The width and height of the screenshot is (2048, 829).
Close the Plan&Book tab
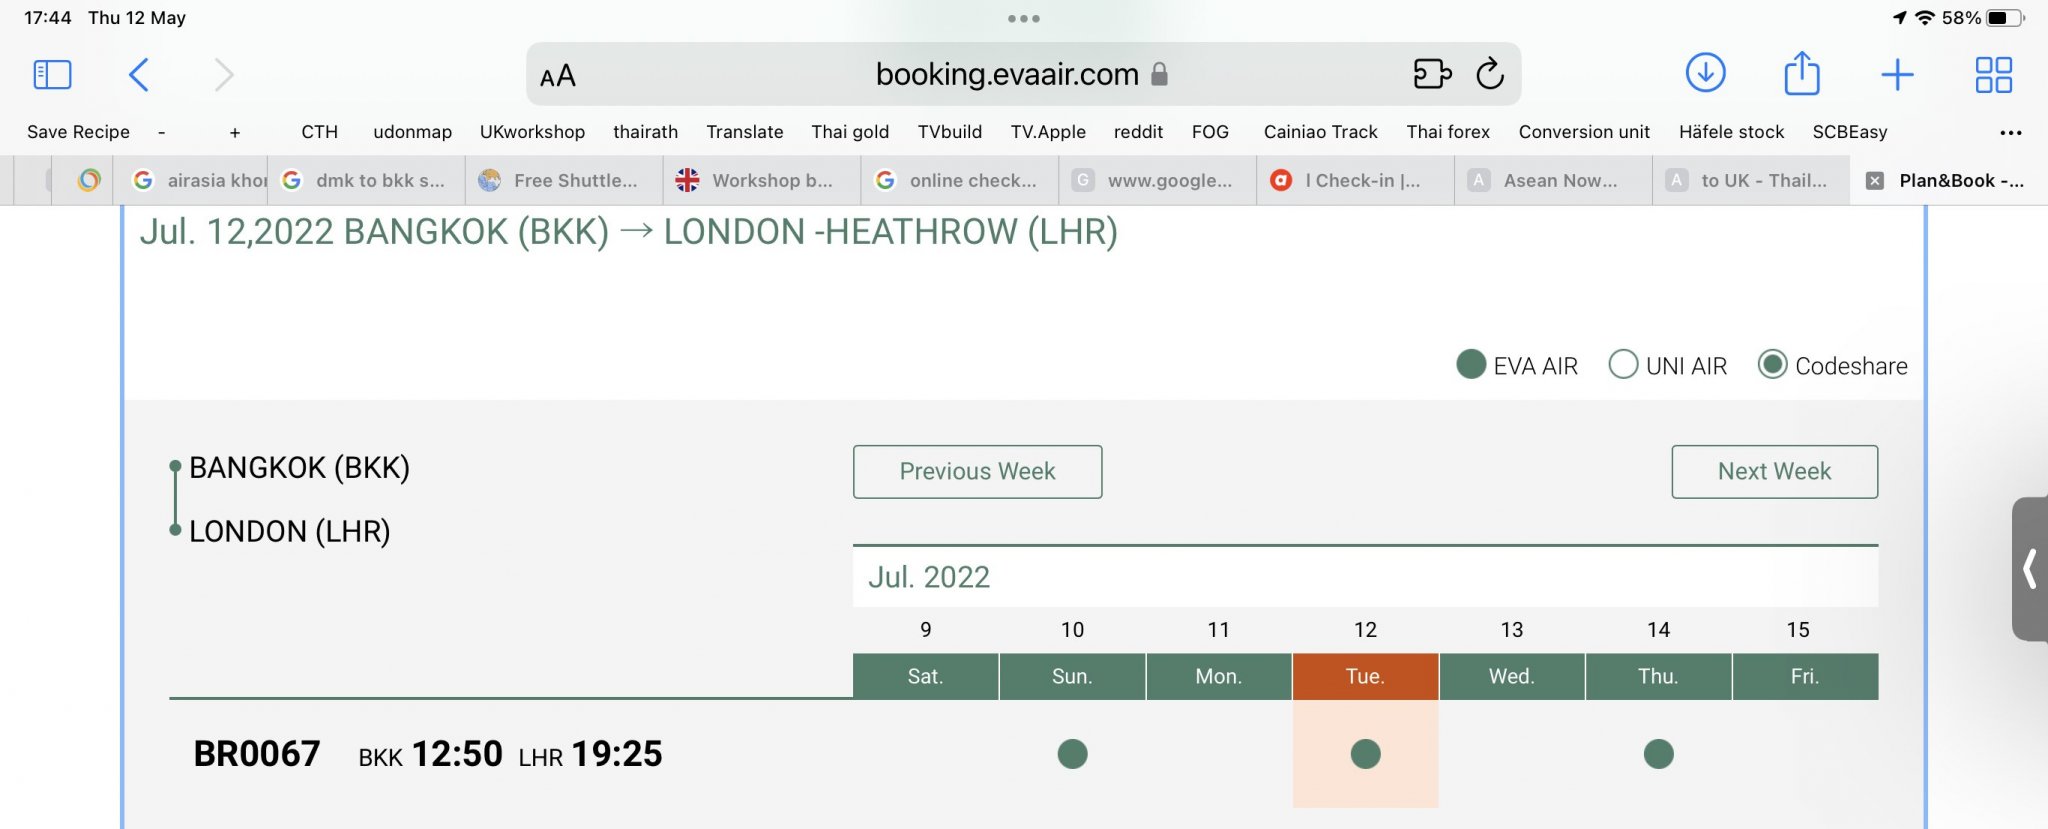(1875, 181)
